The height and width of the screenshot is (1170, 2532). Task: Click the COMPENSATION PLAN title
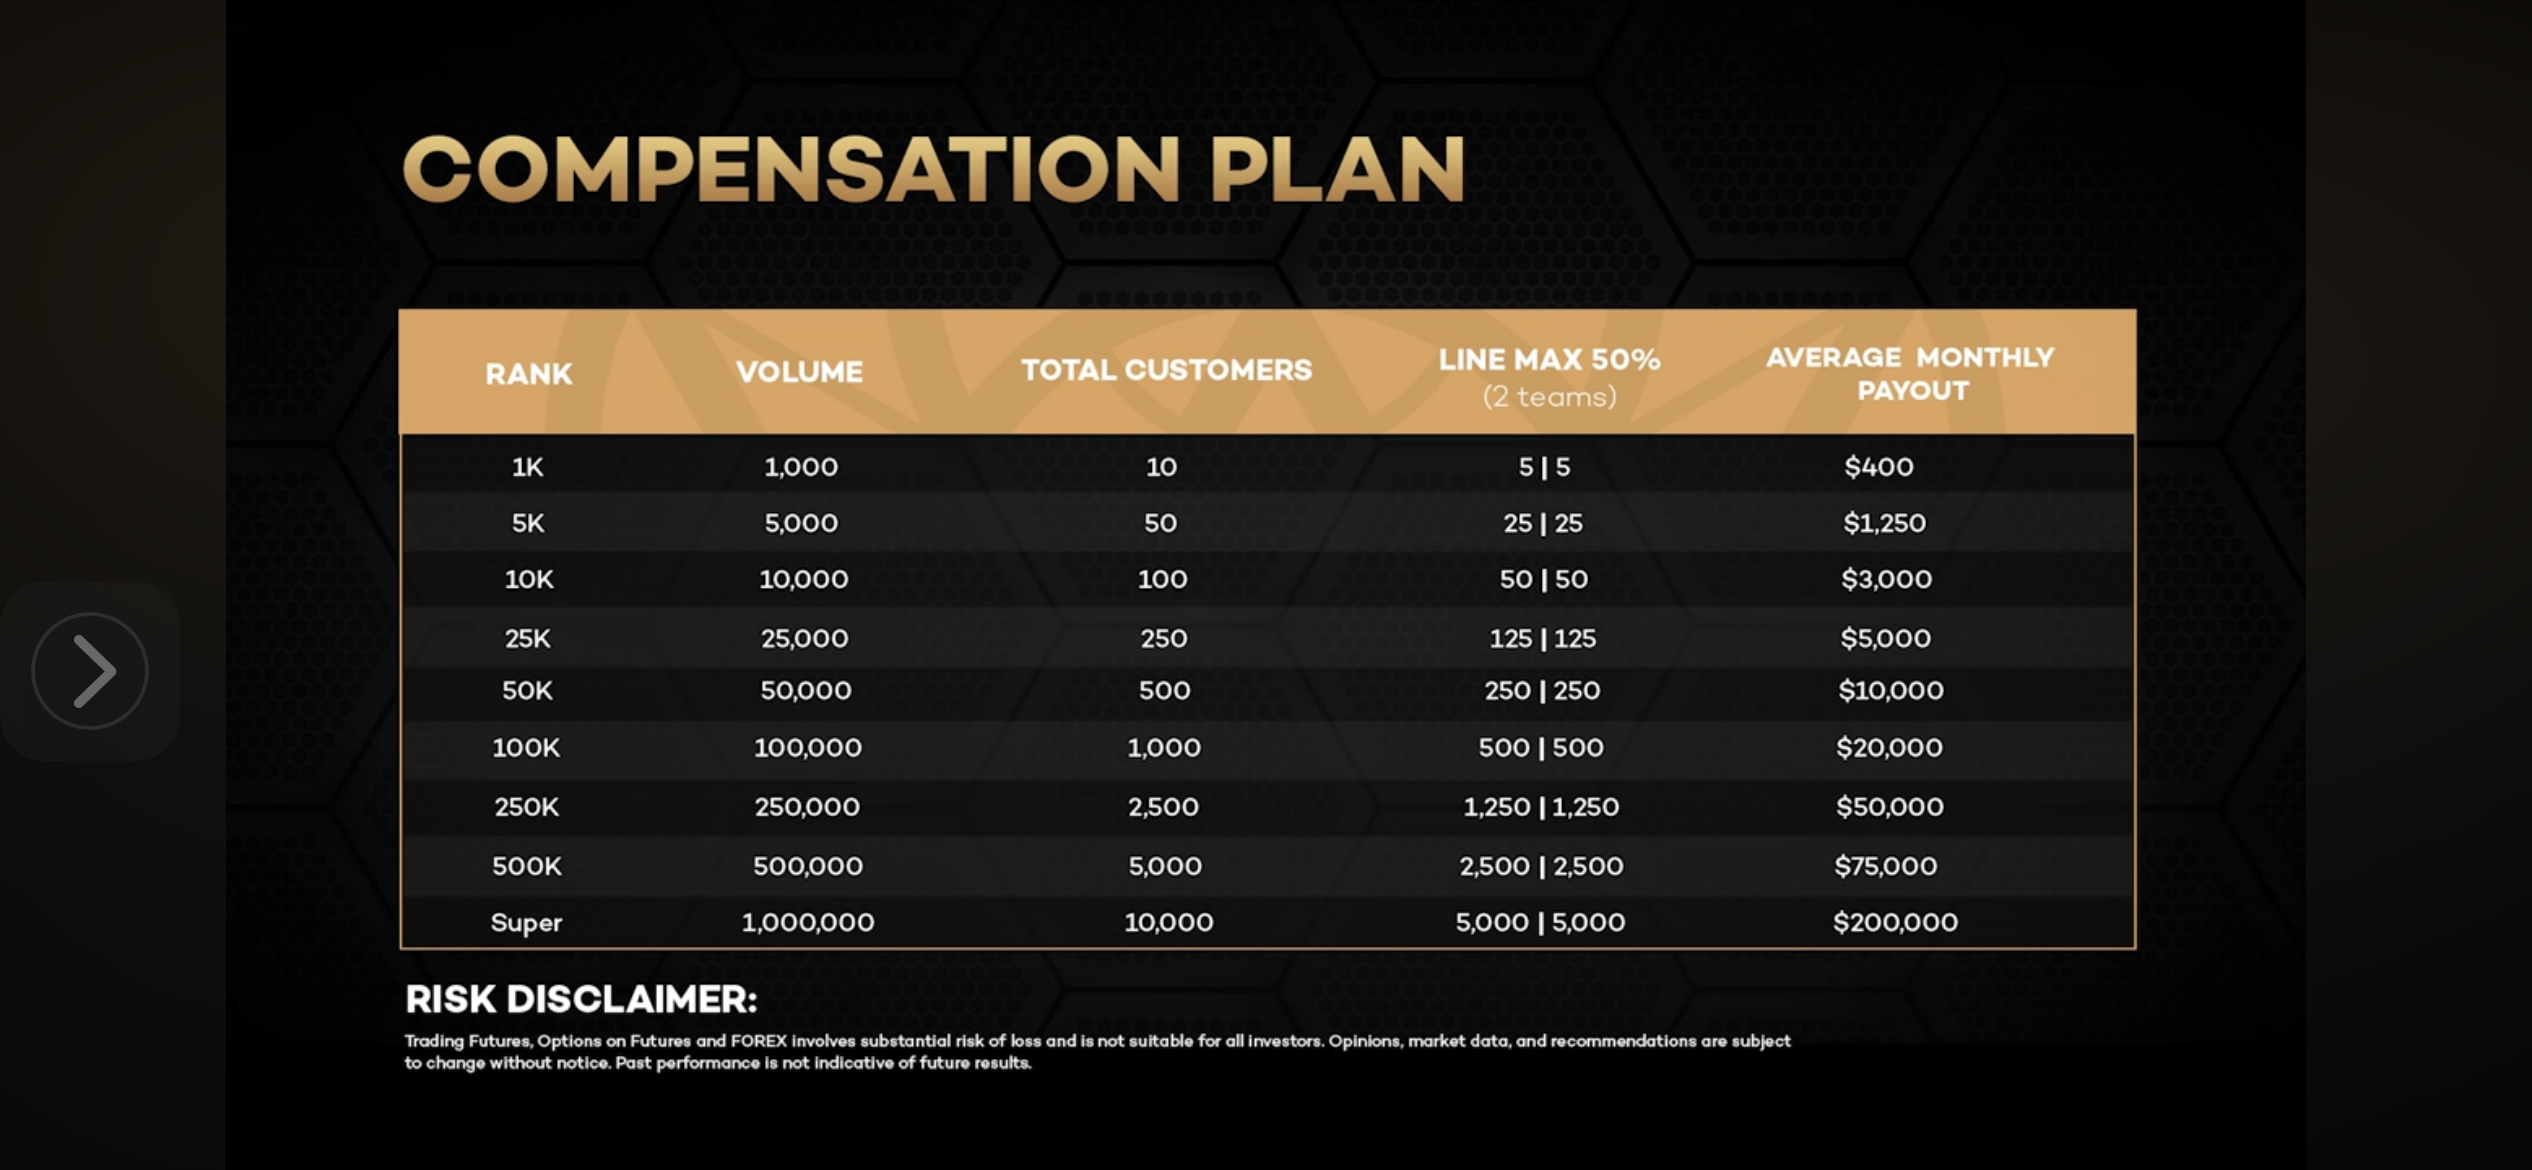[x=930, y=170]
